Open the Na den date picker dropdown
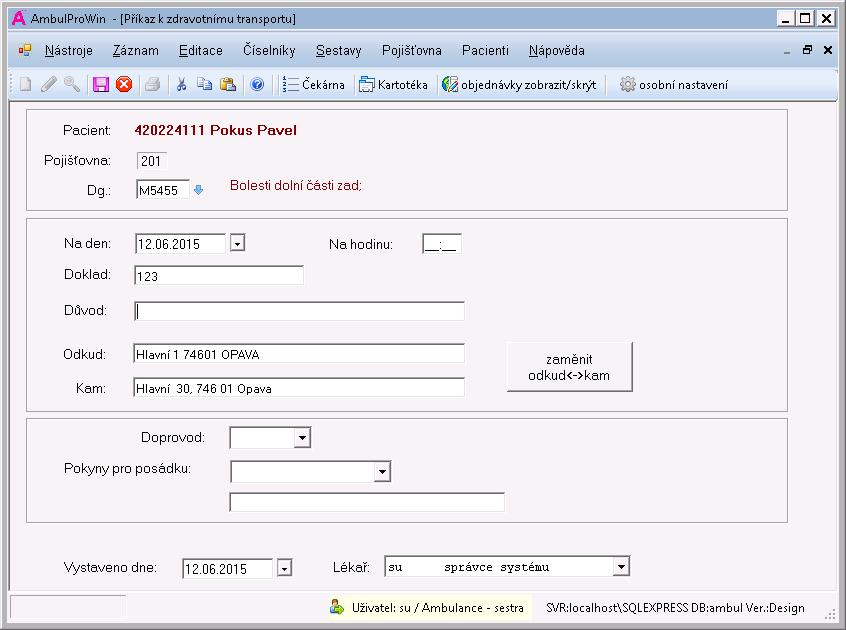Image resolution: width=846 pixels, height=630 pixels. 237,243
